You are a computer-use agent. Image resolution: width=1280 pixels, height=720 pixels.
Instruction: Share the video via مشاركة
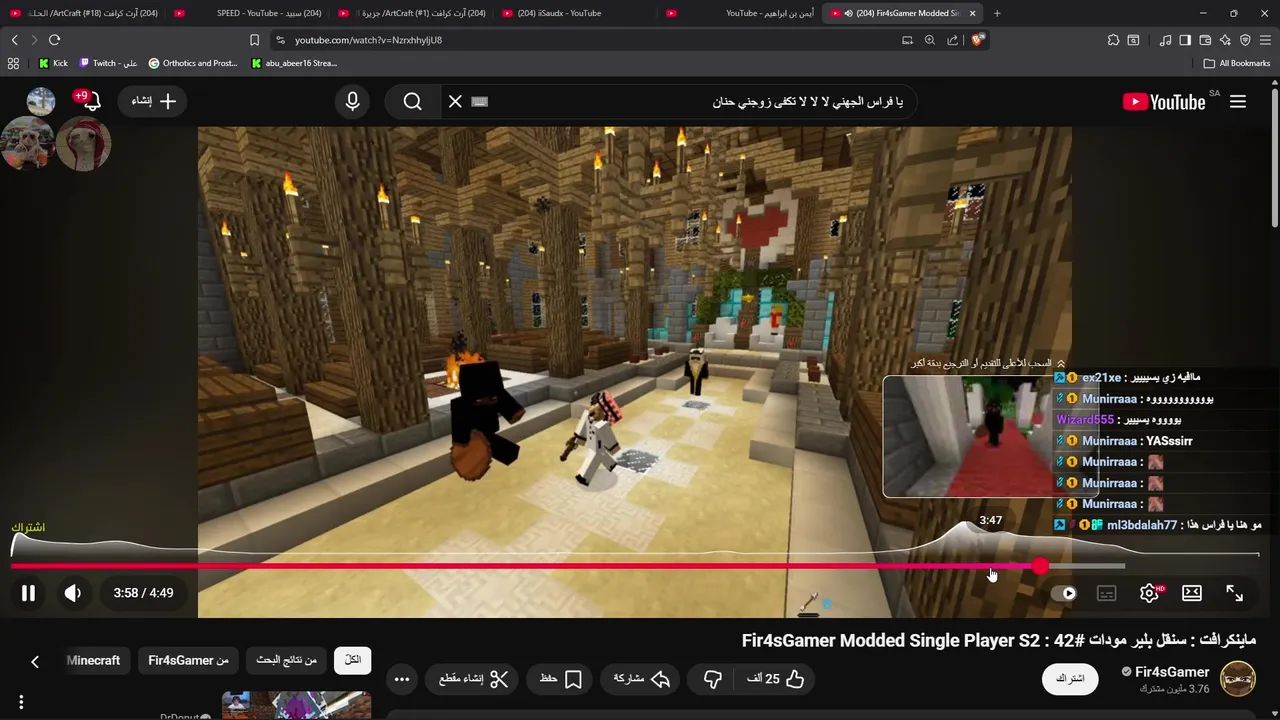(641, 679)
